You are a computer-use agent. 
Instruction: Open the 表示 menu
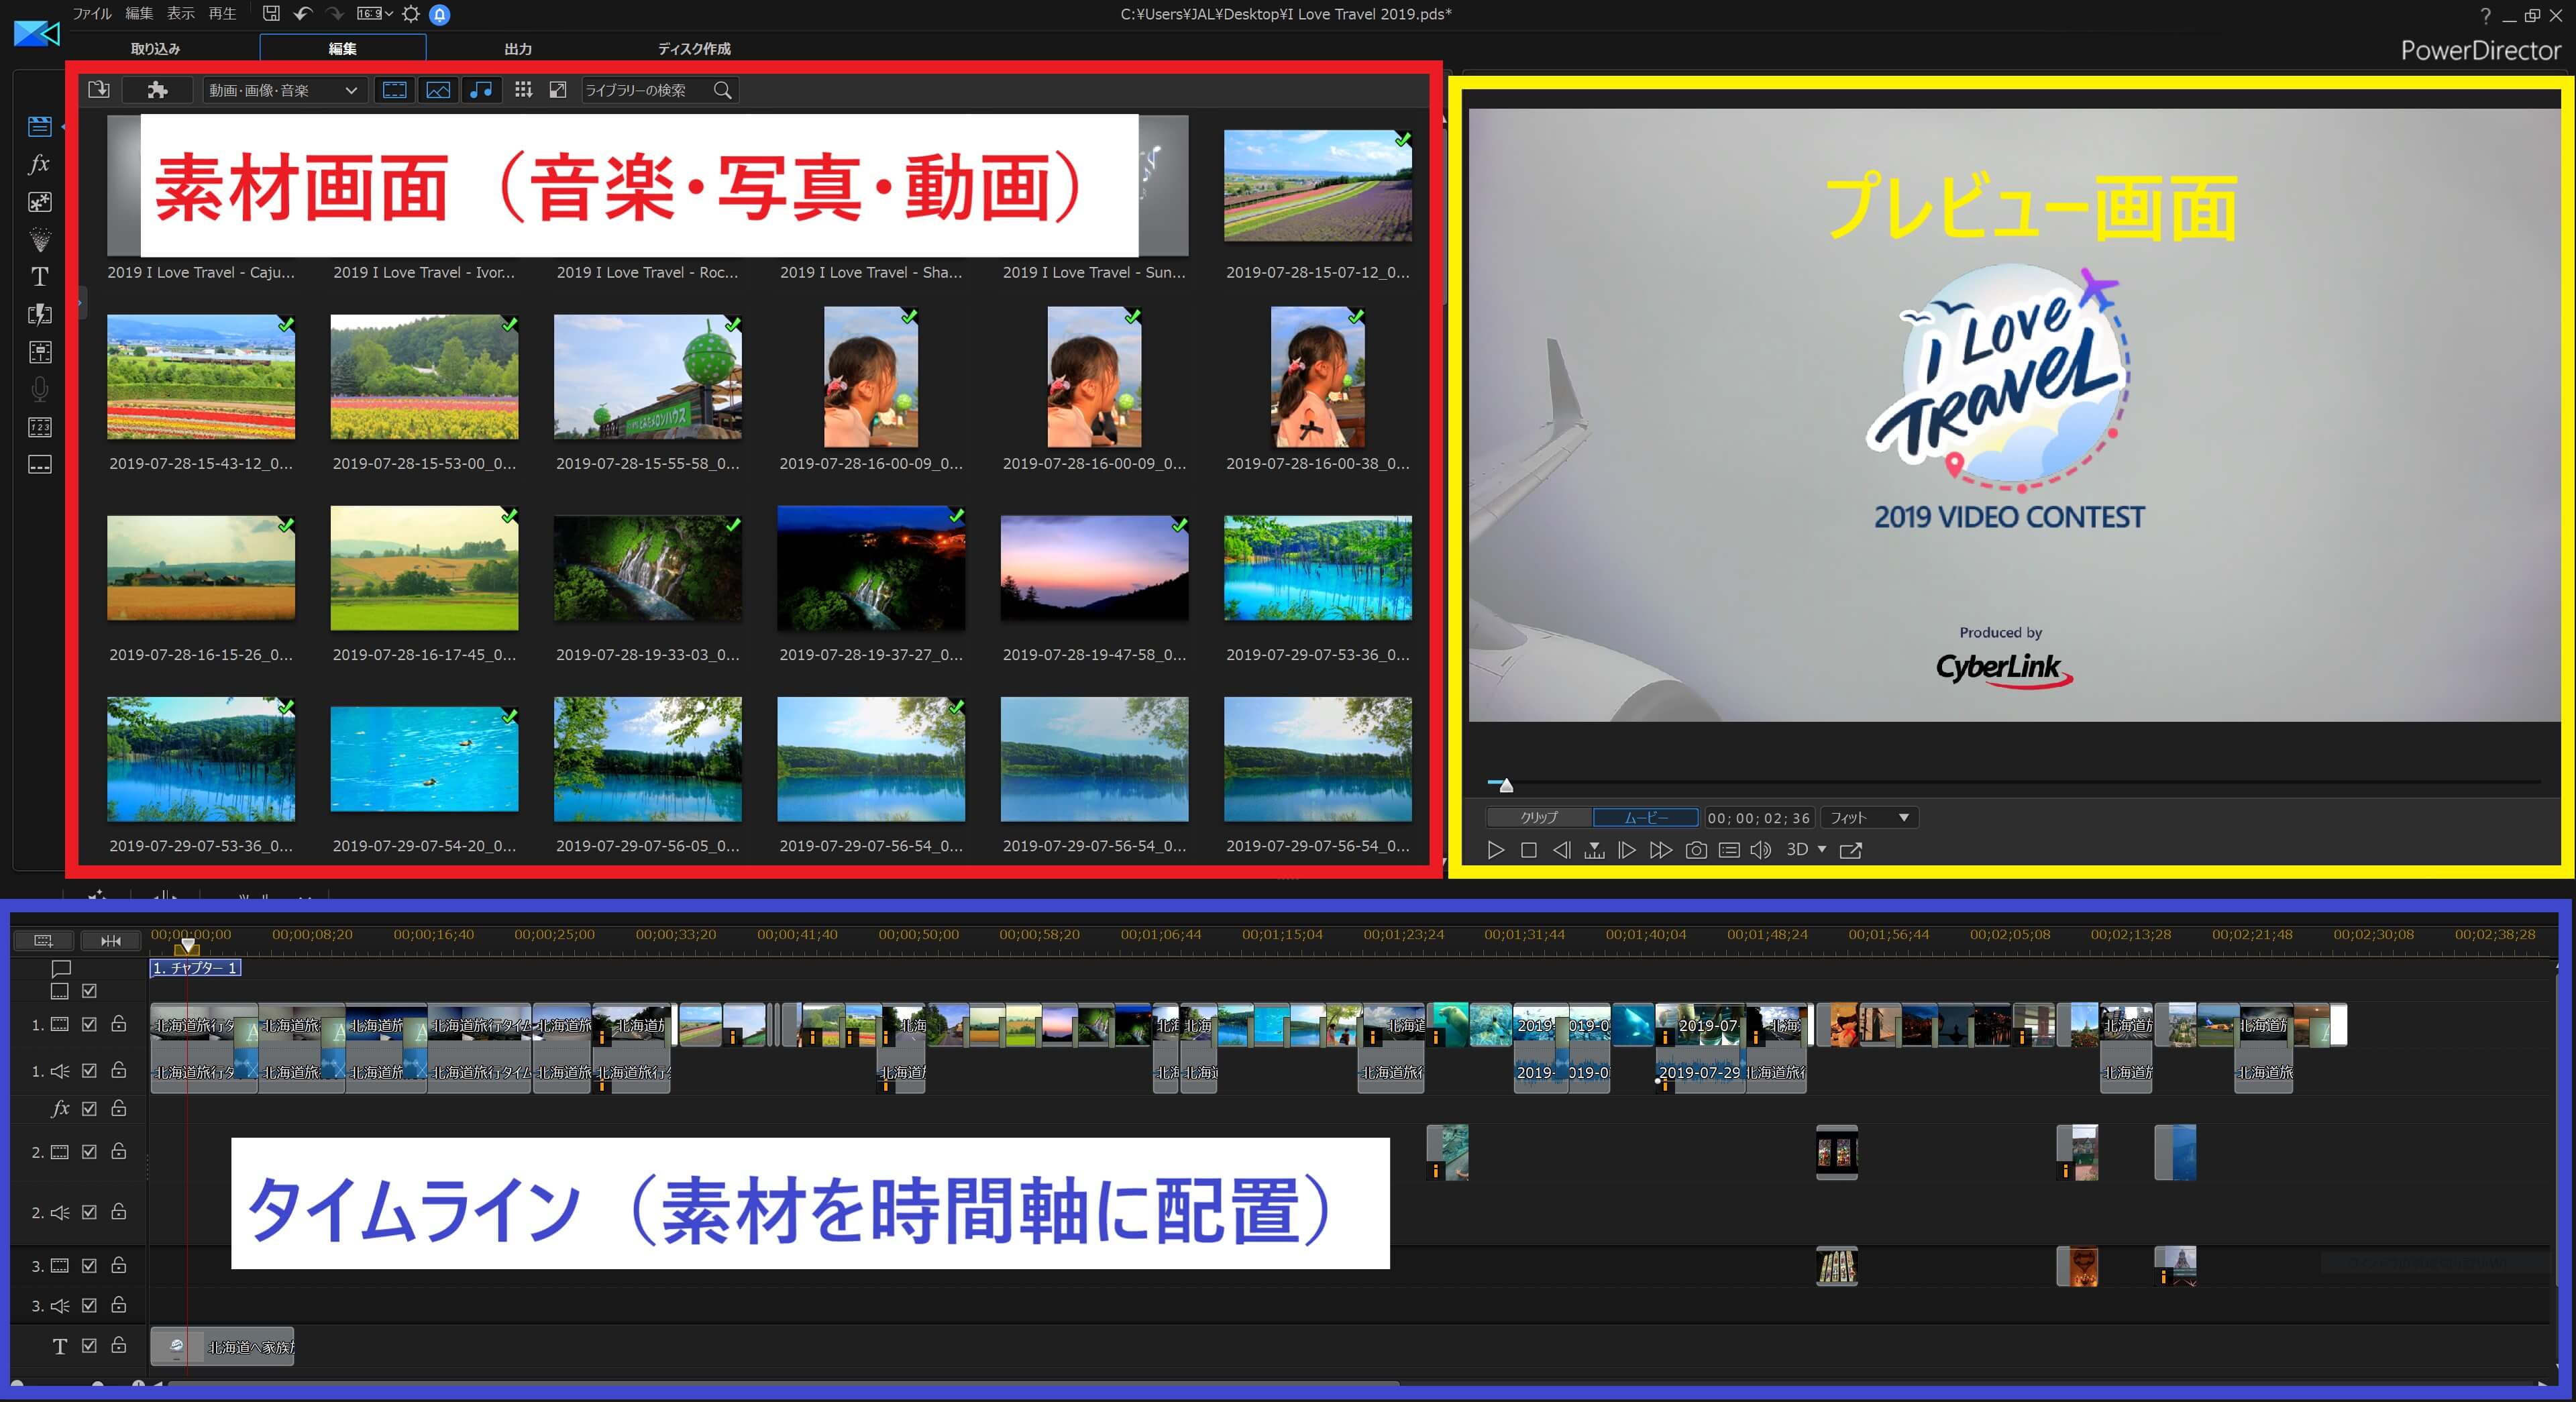pos(180,14)
